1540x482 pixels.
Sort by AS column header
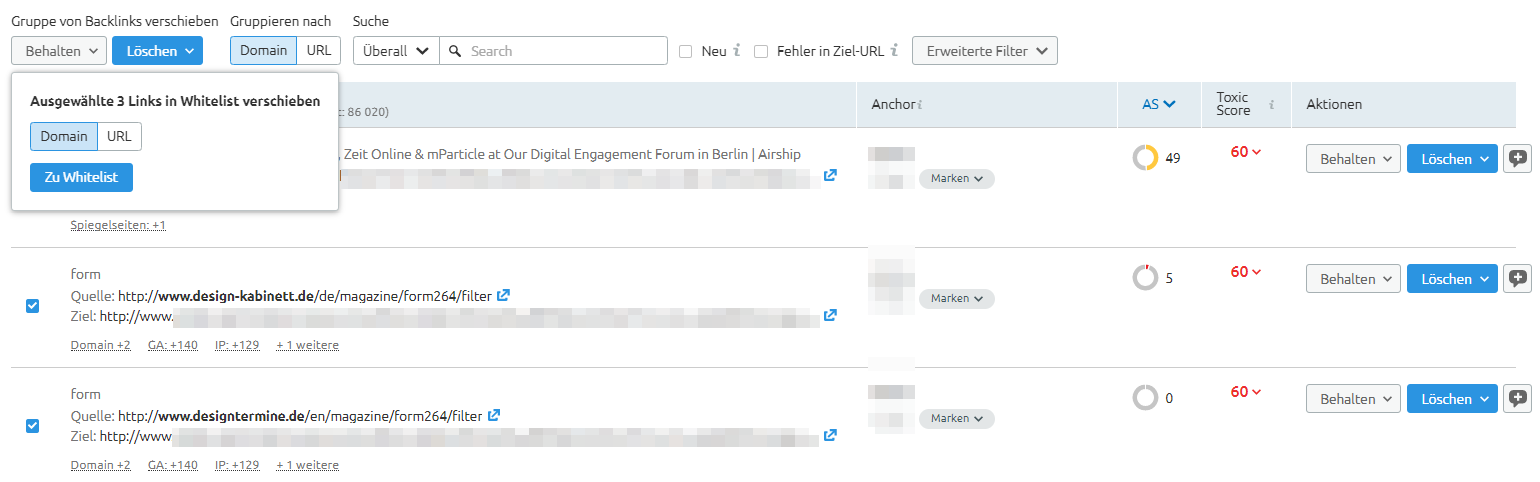[x=1159, y=104]
